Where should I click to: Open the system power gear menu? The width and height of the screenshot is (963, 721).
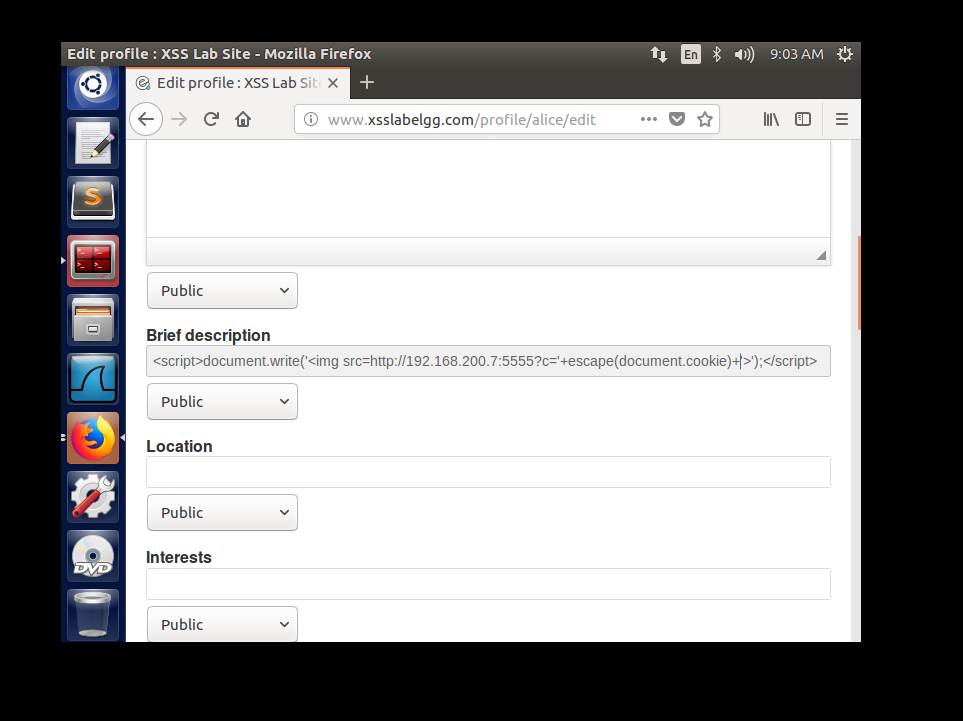[x=845, y=54]
